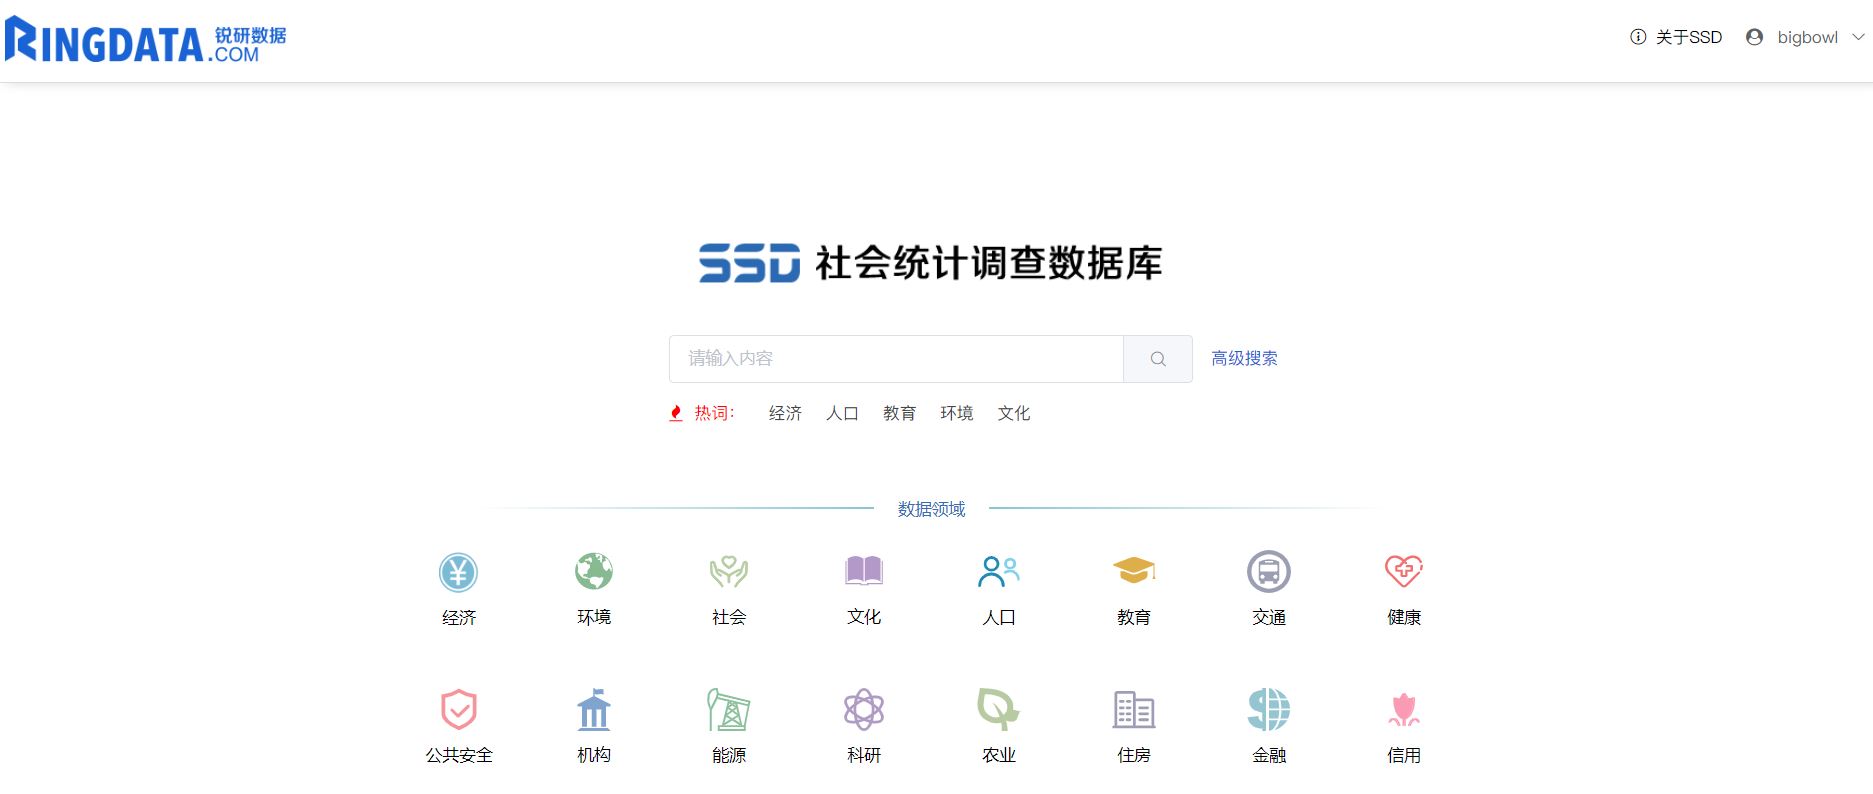Viewport: 1873px width, 794px height.
Task: Open the 经济 economy domain icon
Action: pyautogui.click(x=459, y=572)
